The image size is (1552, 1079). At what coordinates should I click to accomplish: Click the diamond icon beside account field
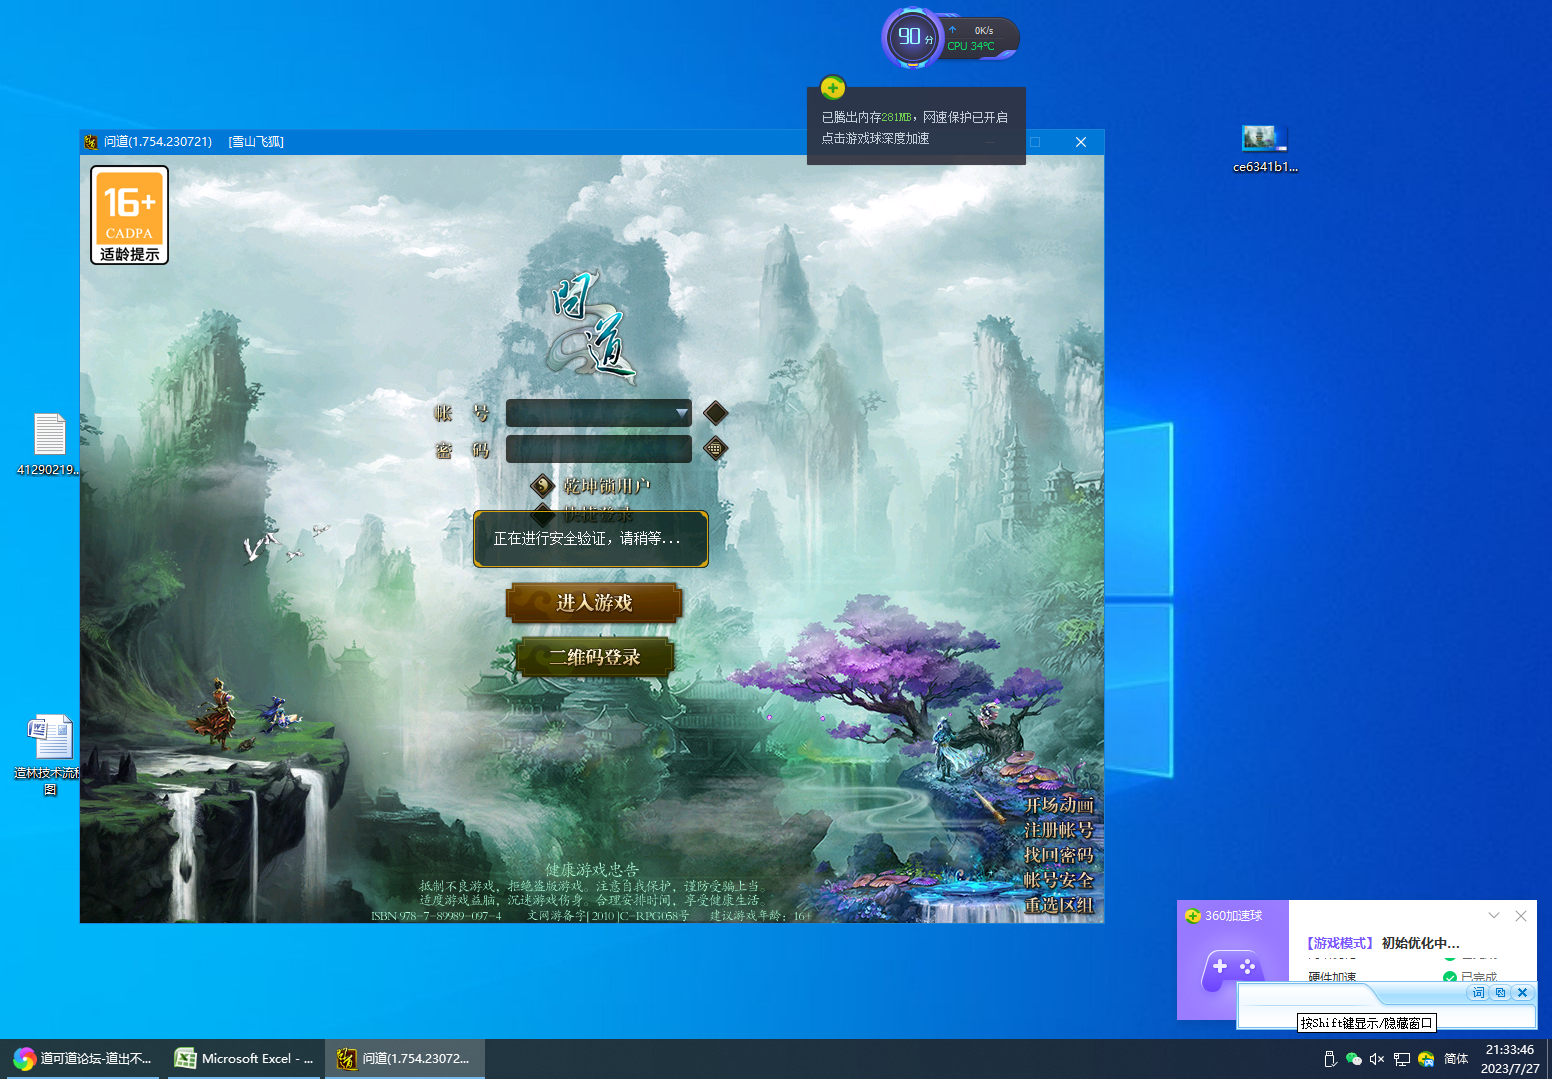[x=715, y=412]
